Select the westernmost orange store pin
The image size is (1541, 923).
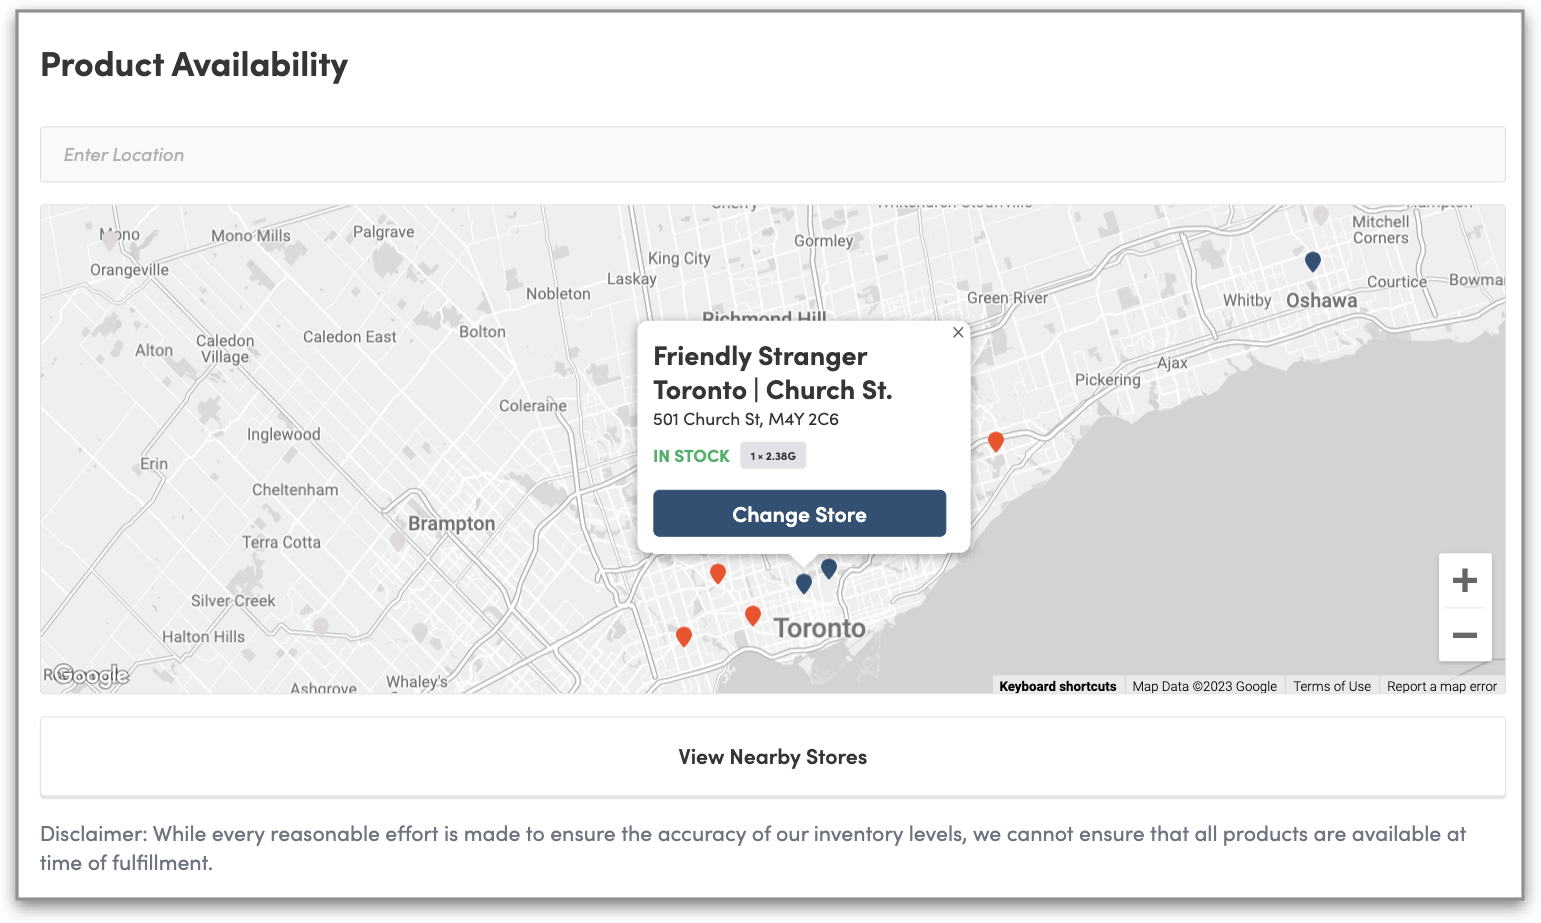(x=684, y=636)
